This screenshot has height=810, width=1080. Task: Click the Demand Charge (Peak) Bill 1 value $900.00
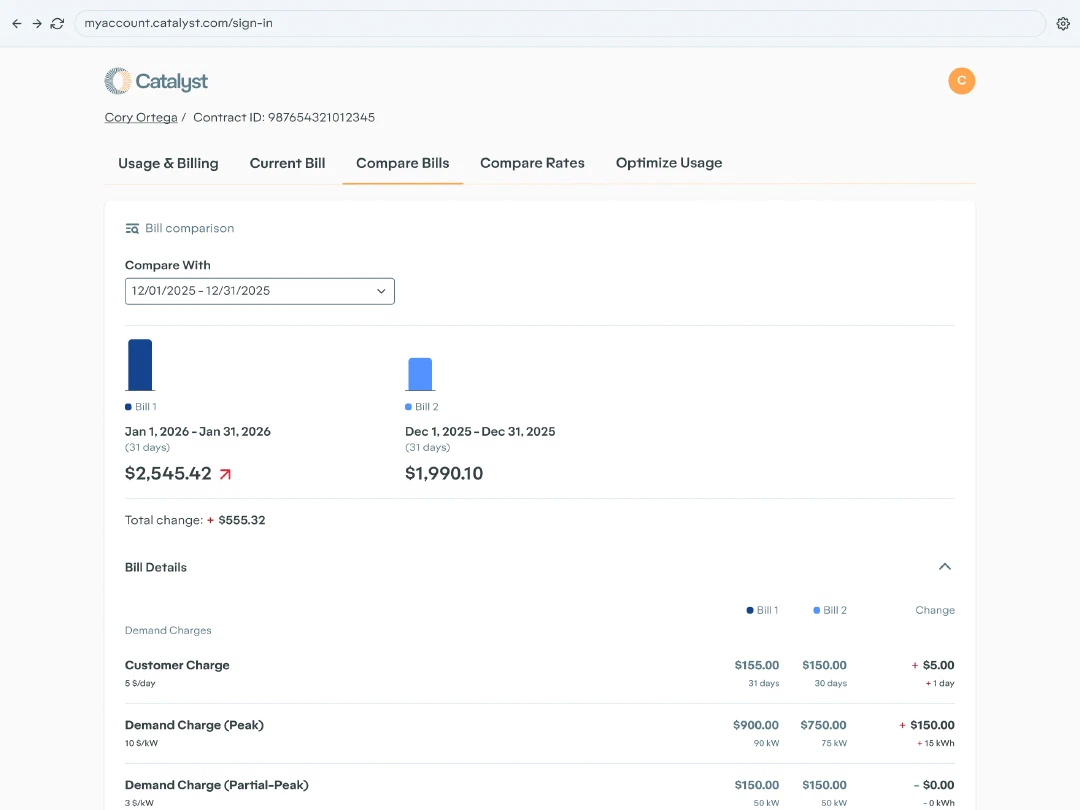coord(756,725)
